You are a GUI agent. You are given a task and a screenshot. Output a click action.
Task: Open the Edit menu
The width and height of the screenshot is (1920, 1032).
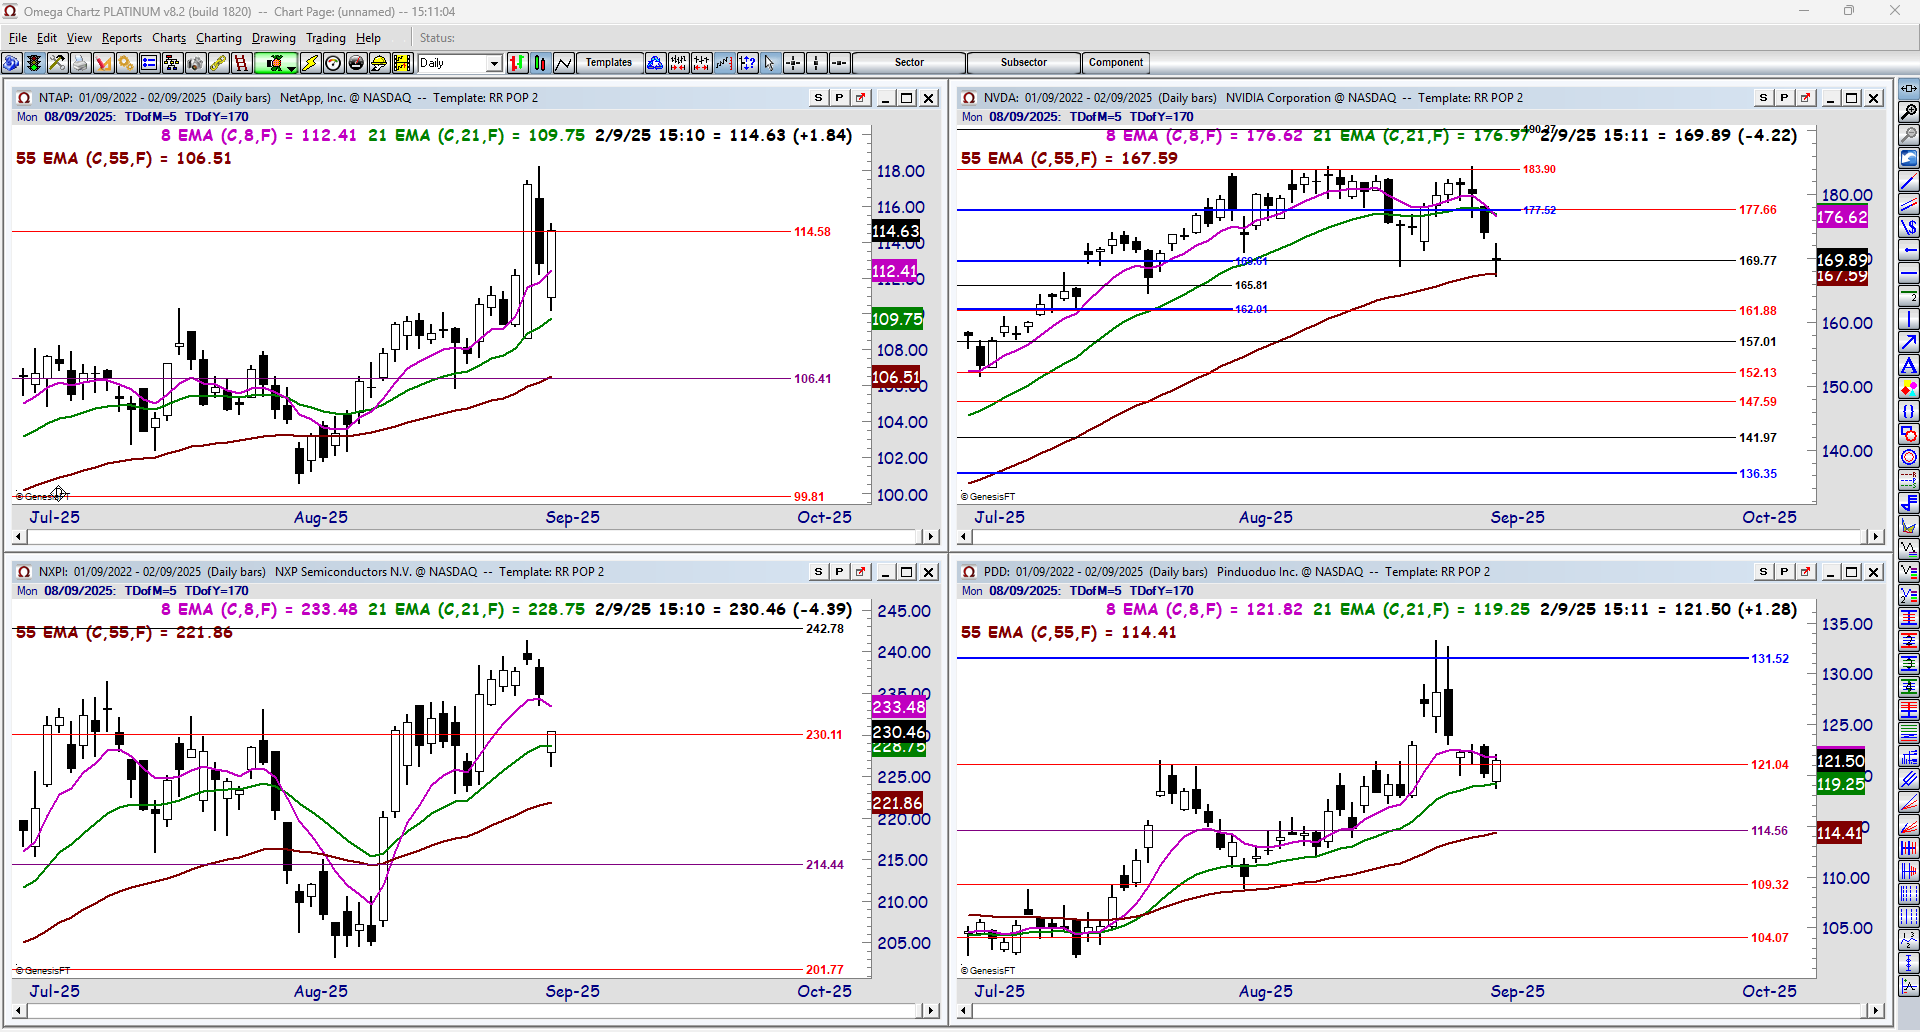[x=47, y=38]
